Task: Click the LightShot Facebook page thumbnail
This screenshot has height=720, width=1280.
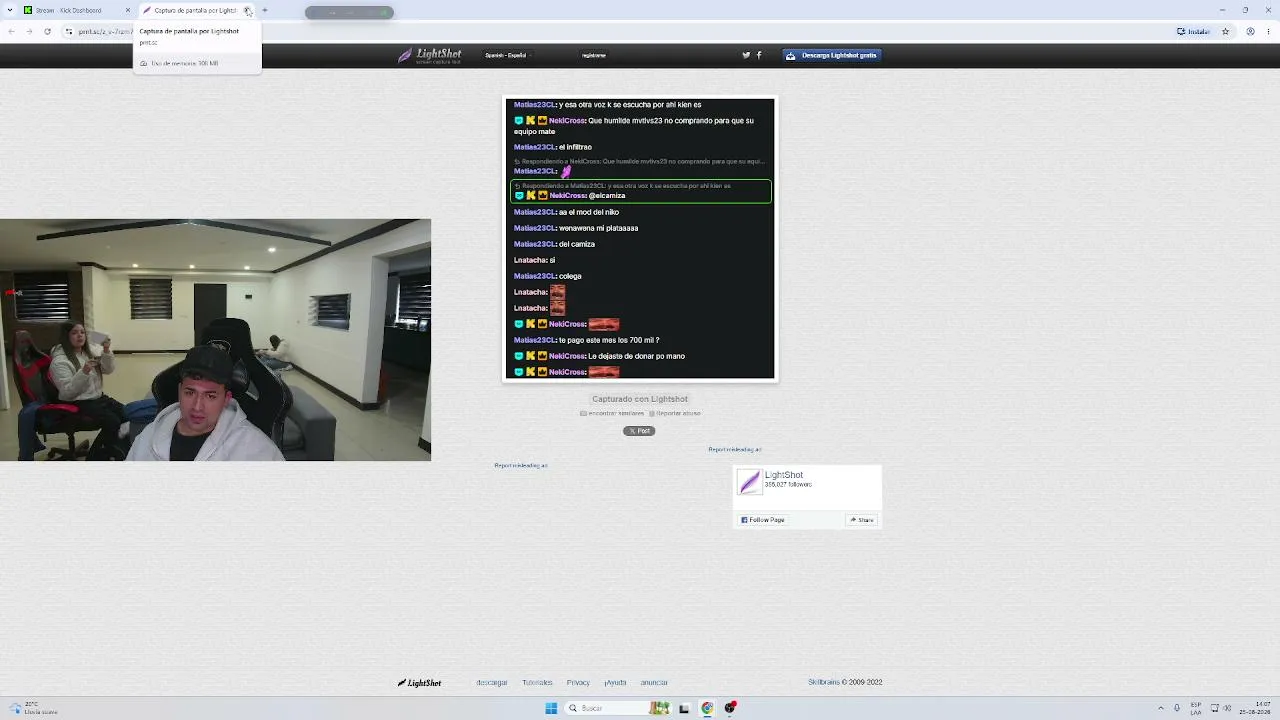Action: pos(749,482)
